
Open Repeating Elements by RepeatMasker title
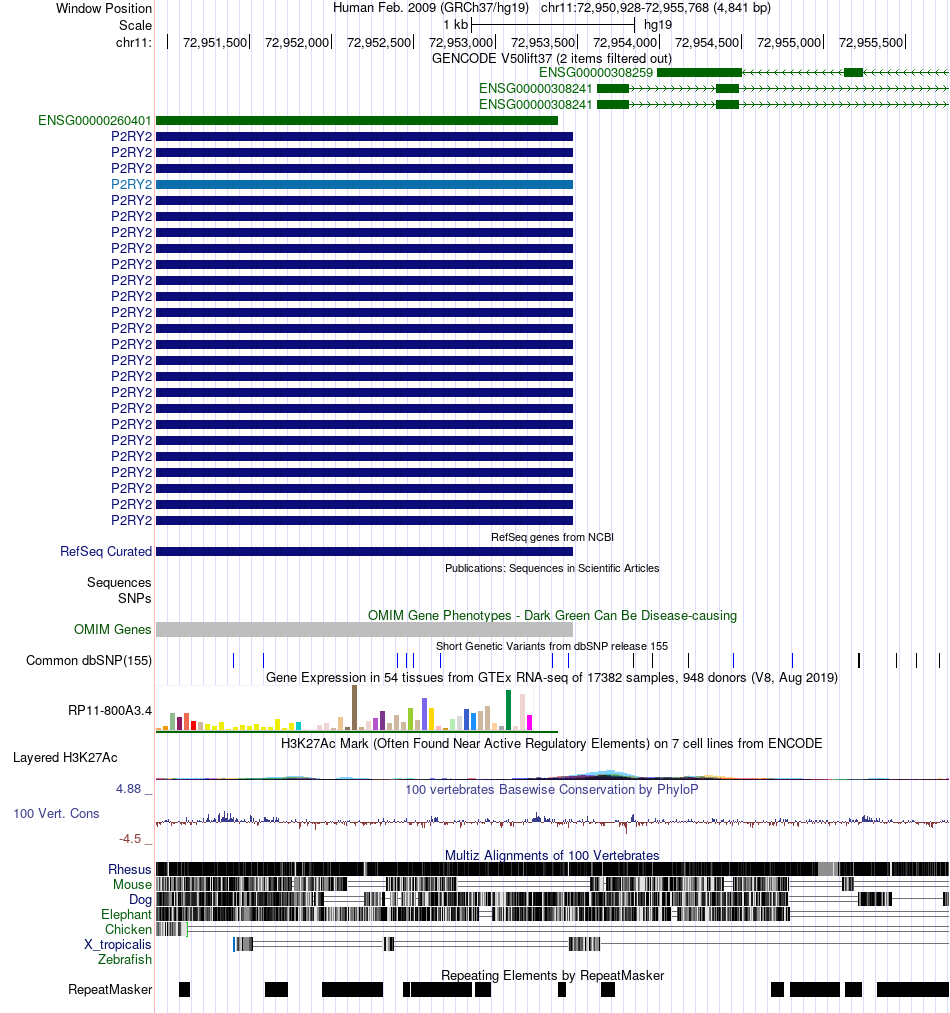pyautogui.click(x=552, y=976)
